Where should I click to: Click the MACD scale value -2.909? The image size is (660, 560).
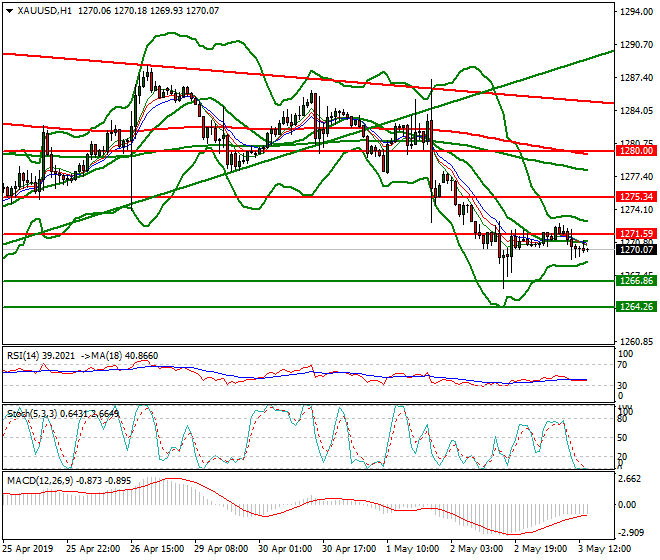coord(630,533)
